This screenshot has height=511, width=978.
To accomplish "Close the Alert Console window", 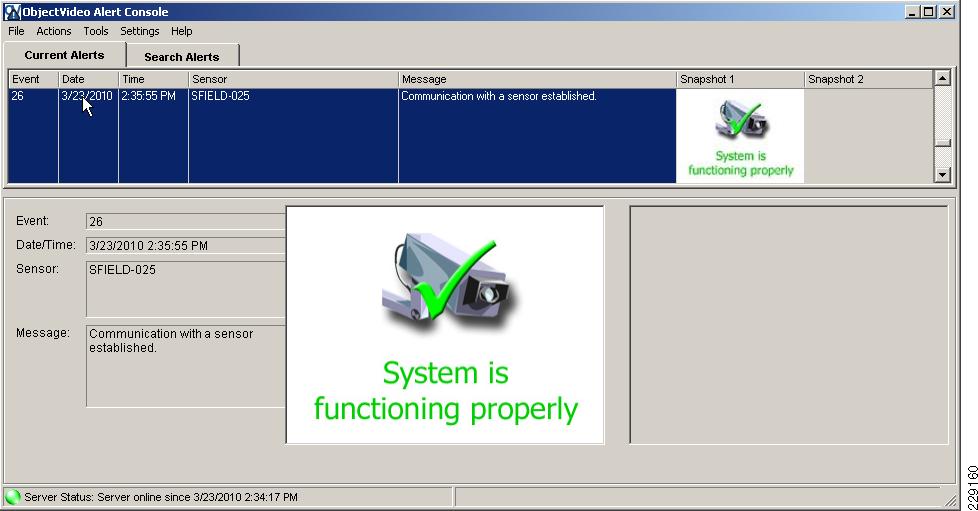I will (x=947, y=12).
